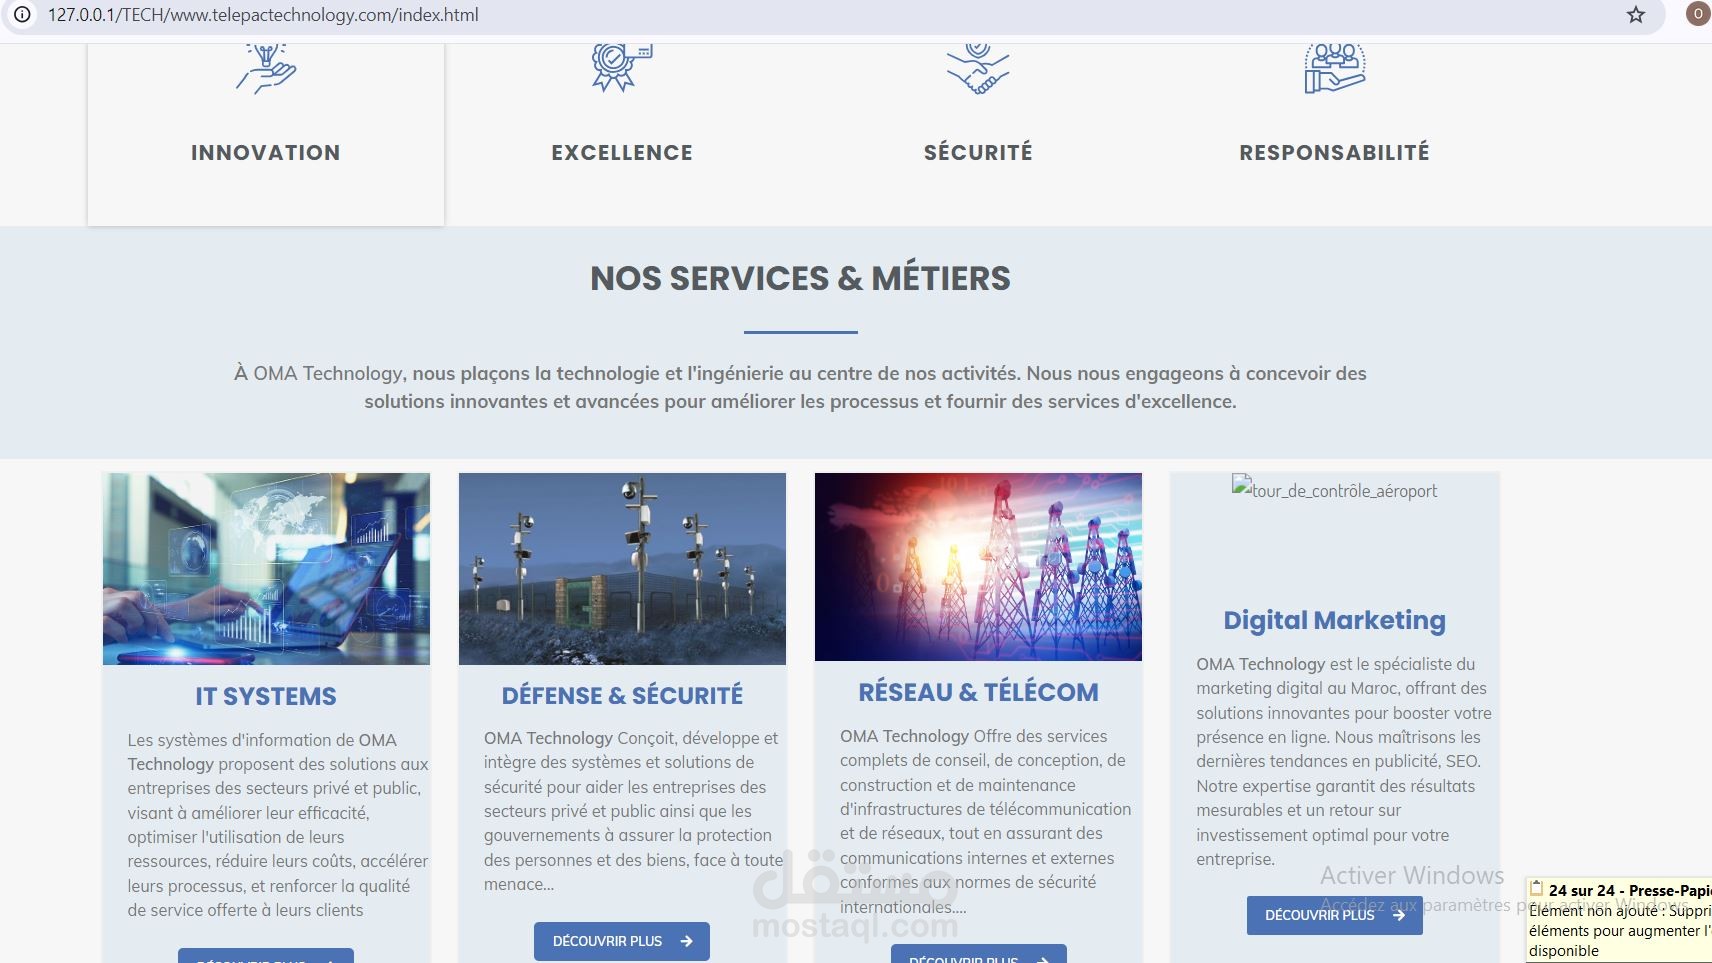
Task: Click the 'Élément non ajouté' notification message
Action: pyautogui.click(x=1620, y=930)
